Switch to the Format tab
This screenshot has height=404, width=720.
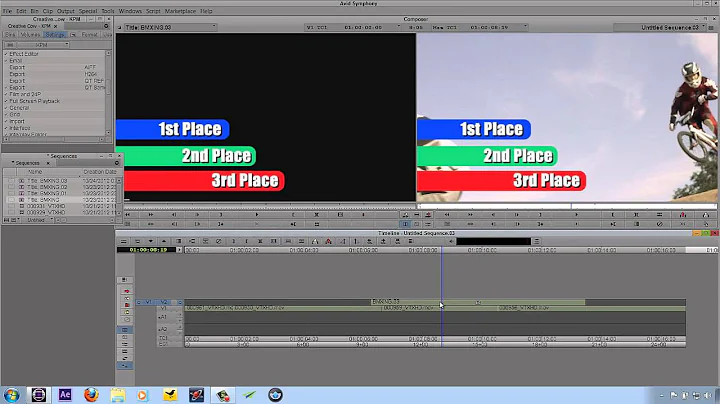(90, 35)
